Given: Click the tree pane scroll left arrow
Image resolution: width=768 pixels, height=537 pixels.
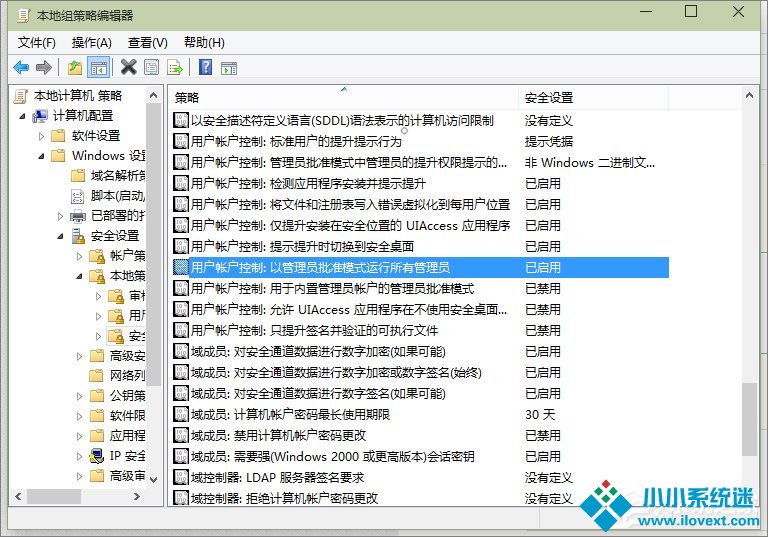Looking at the screenshot, I should 18,496.
